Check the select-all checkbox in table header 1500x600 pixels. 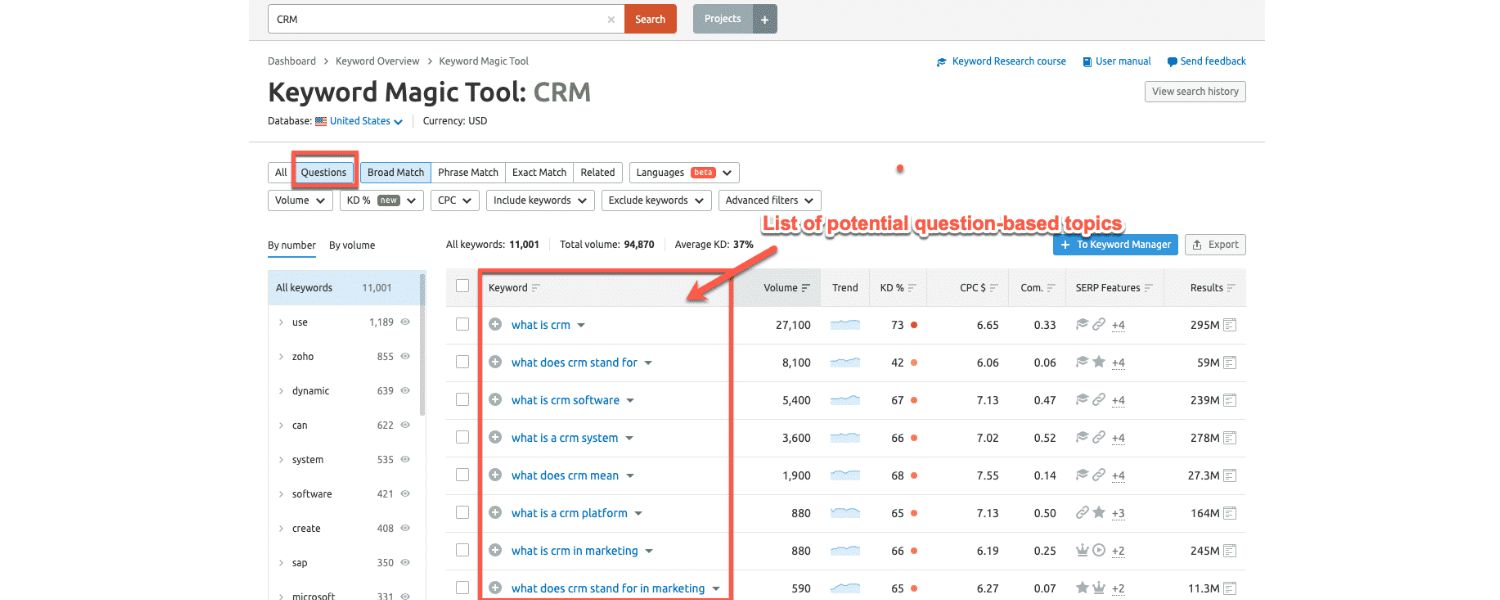pyautogui.click(x=462, y=286)
